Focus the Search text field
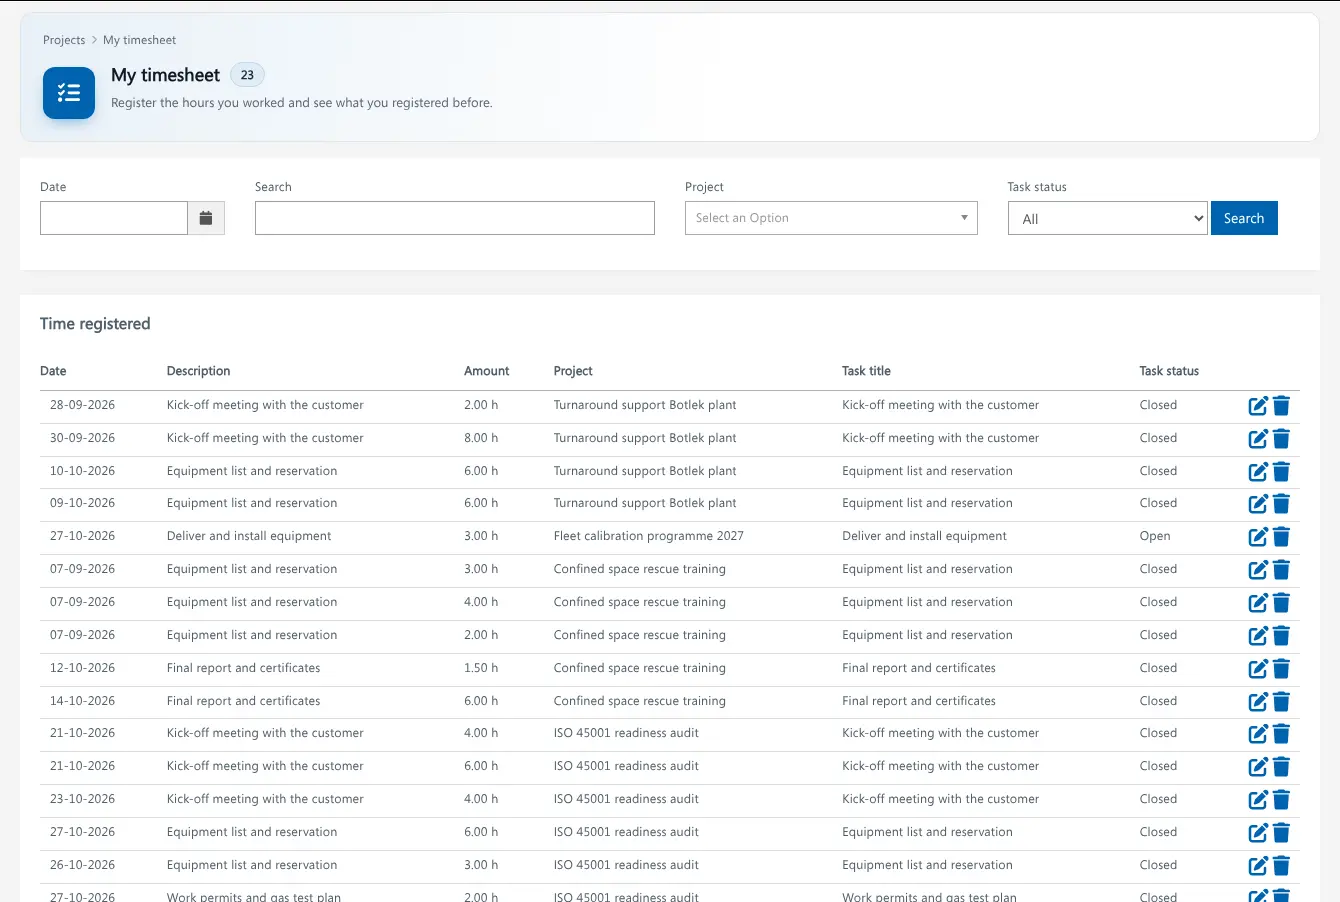1340x902 pixels. point(455,218)
